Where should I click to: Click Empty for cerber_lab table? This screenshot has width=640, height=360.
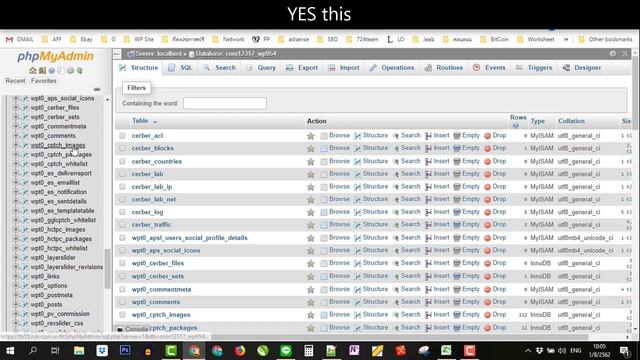point(467,174)
